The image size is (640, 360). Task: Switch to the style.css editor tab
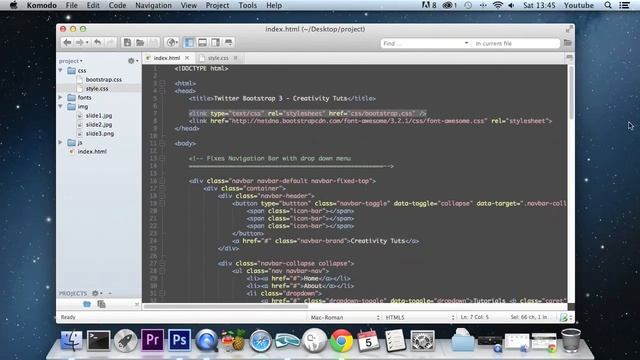click(218, 58)
